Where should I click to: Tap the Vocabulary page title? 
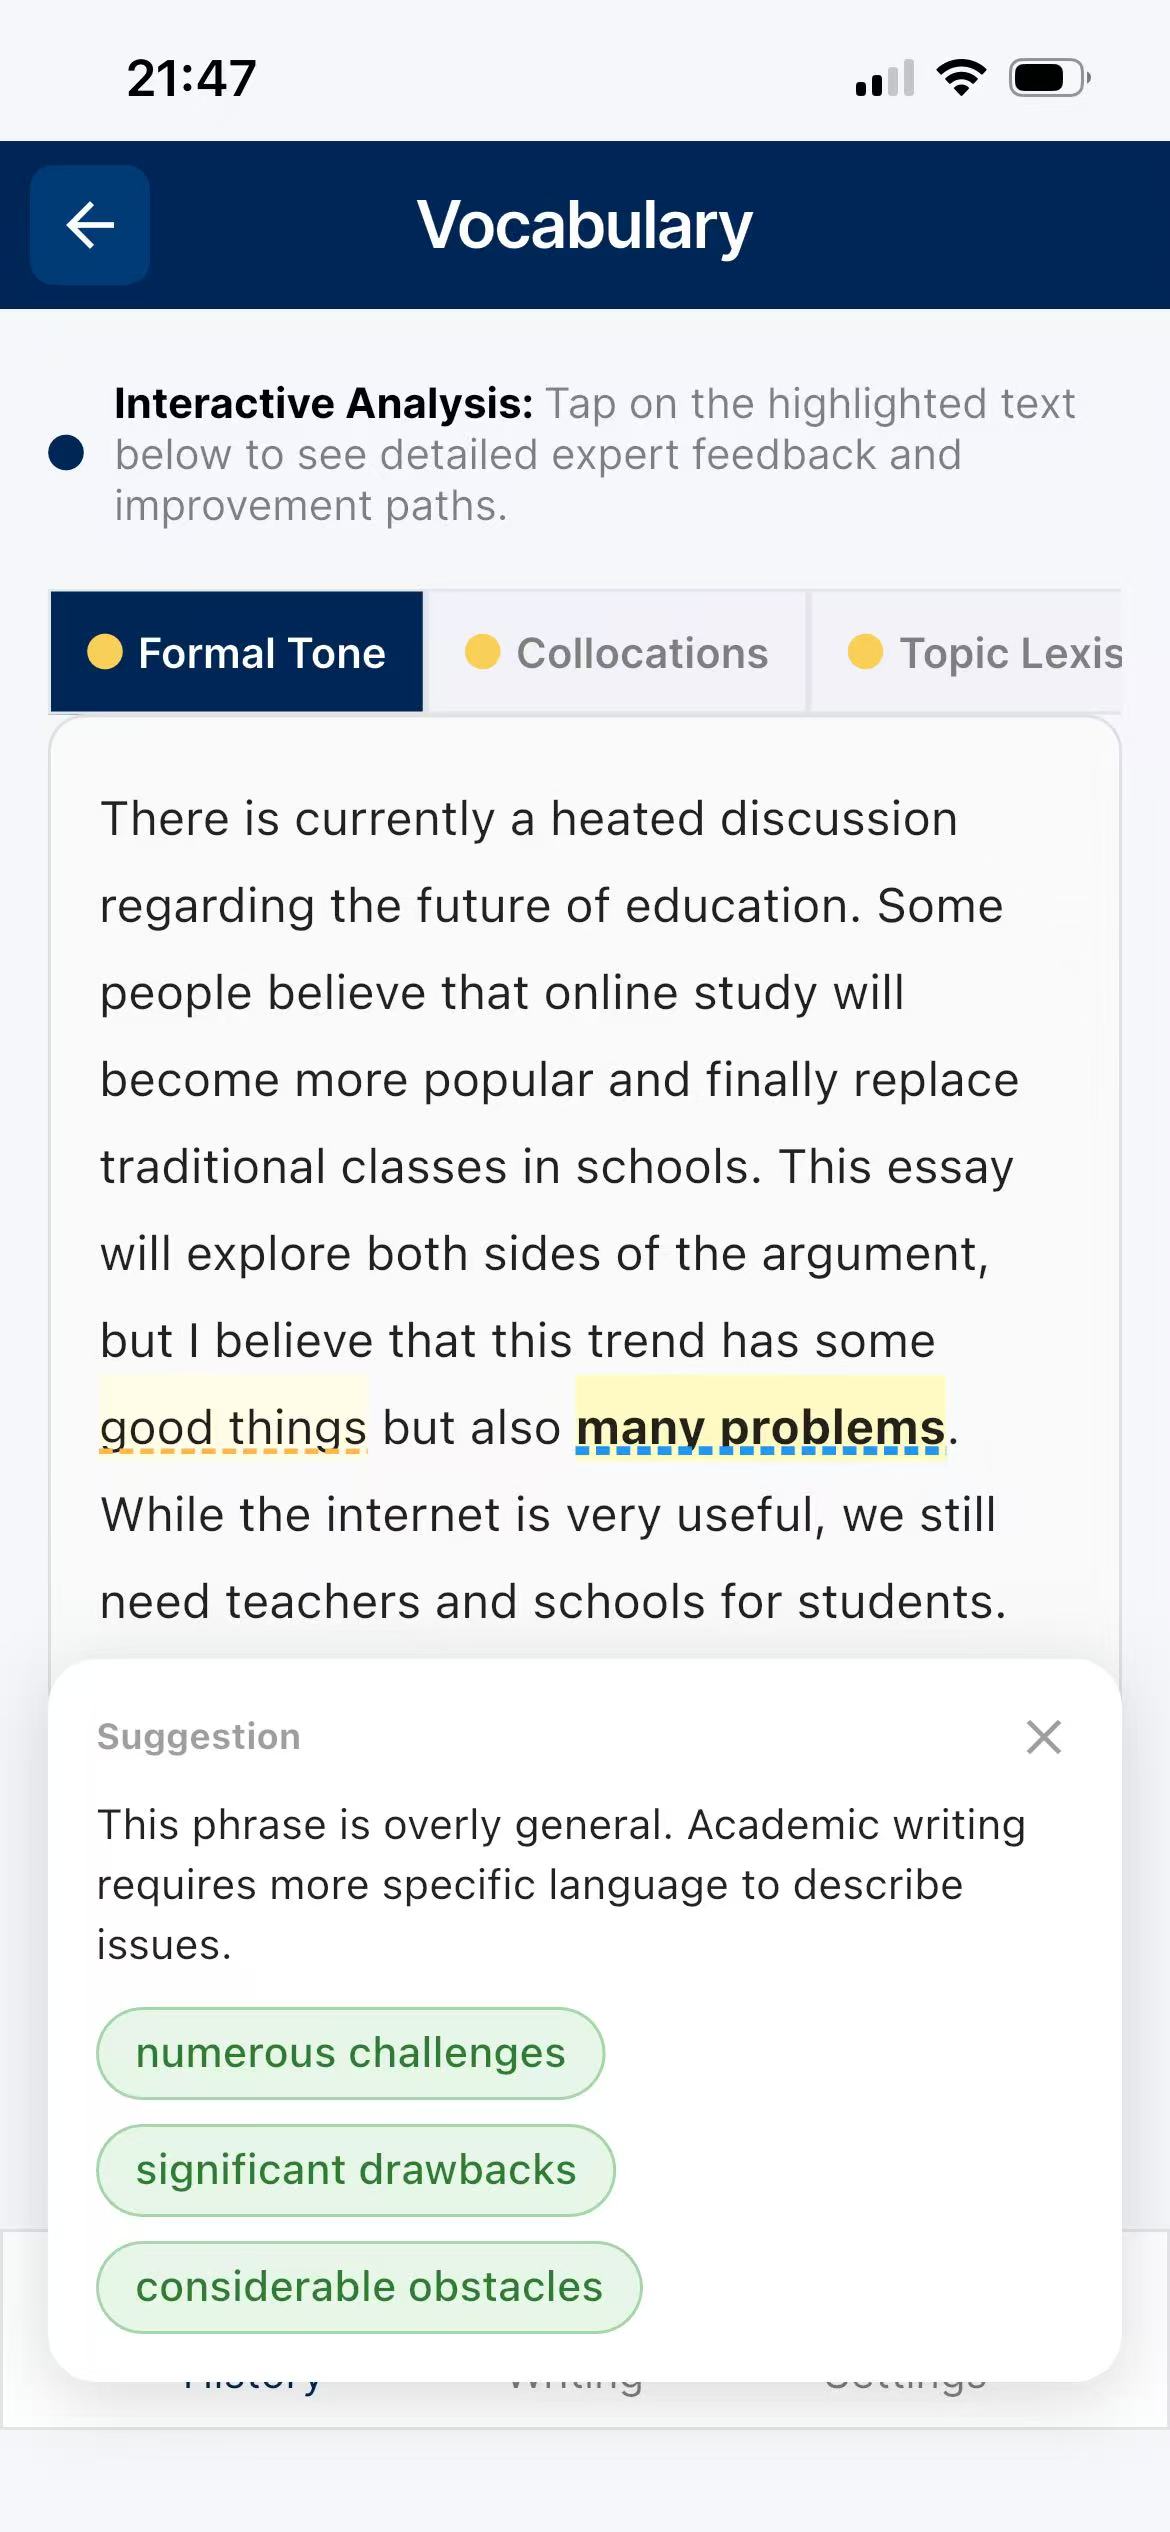click(x=584, y=225)
